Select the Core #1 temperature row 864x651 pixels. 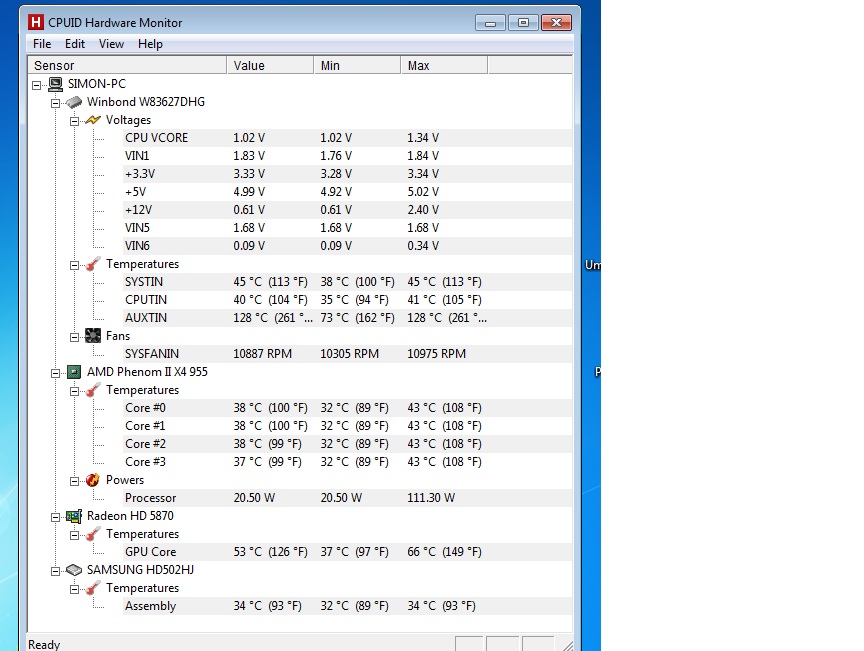(348, 426)
